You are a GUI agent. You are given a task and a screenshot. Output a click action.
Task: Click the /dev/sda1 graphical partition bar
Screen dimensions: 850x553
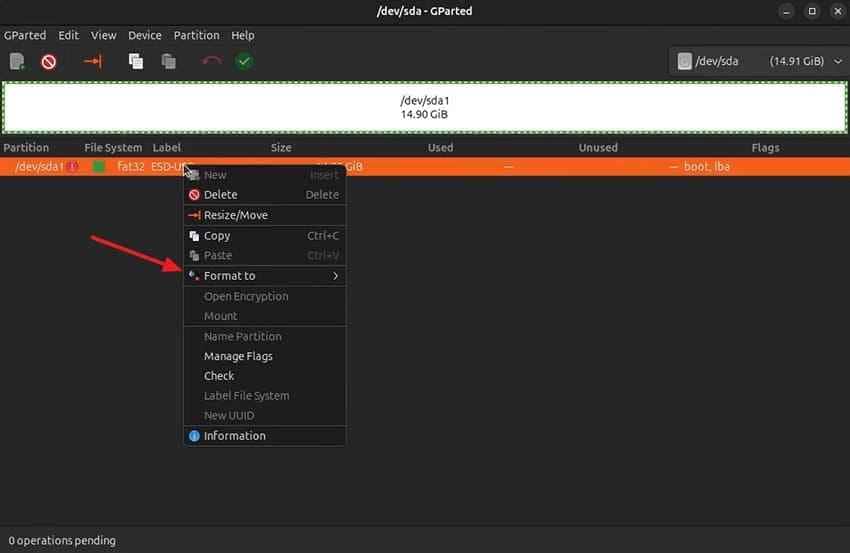(424, 107)
